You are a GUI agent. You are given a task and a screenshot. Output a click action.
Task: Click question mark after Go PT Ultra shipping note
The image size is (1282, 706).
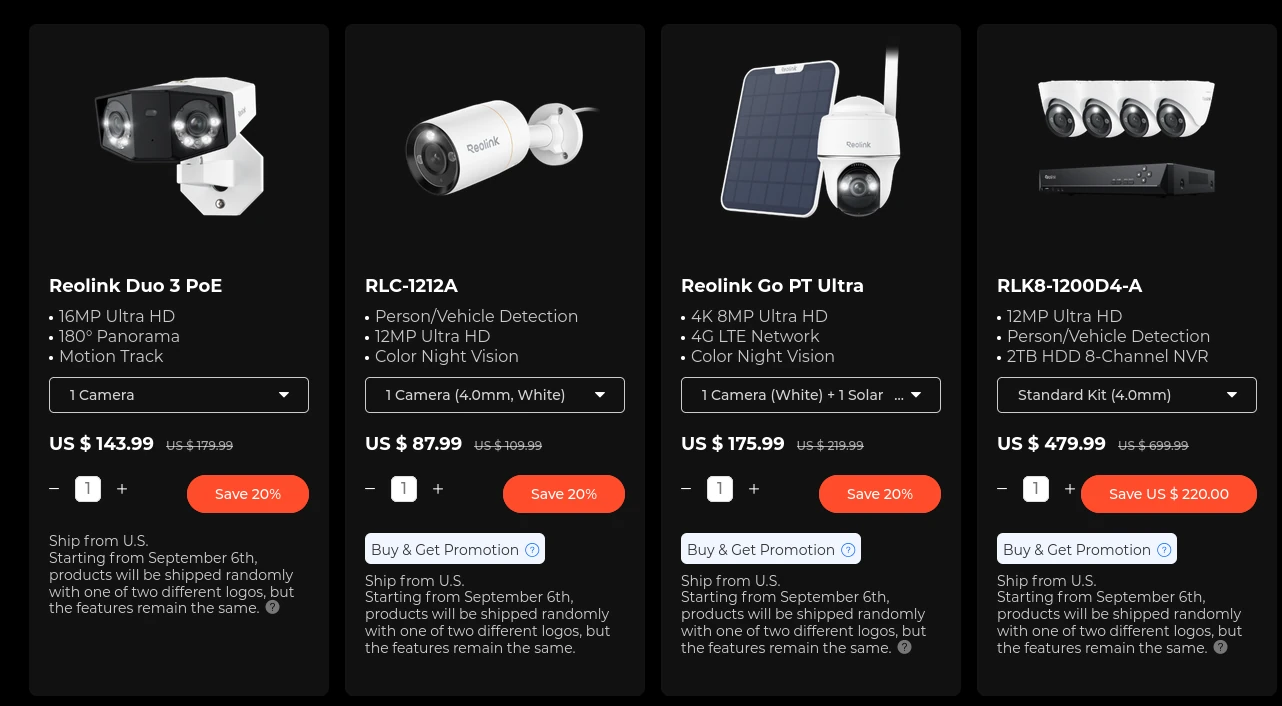point(904,647)
